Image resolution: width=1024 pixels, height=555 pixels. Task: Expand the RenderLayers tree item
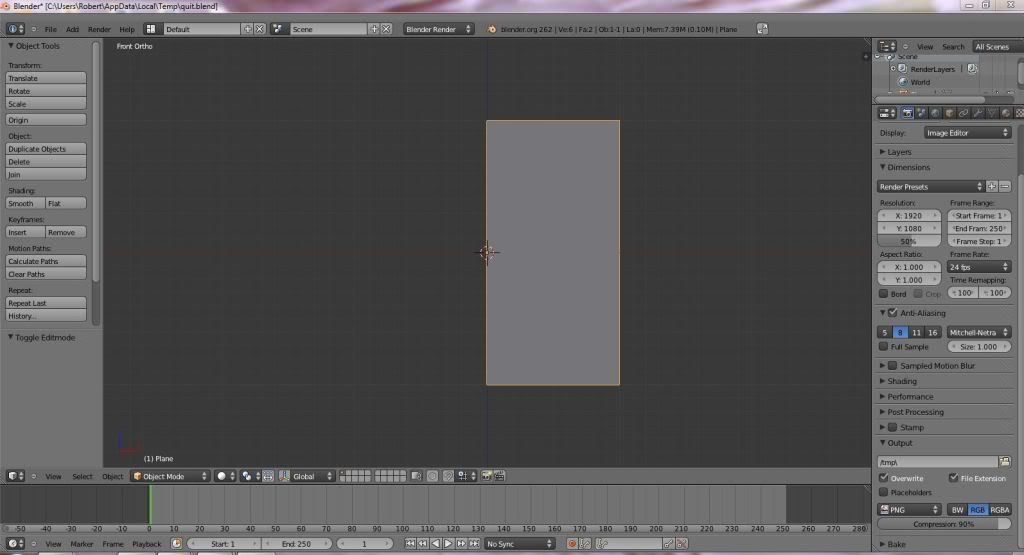(893, 69)
